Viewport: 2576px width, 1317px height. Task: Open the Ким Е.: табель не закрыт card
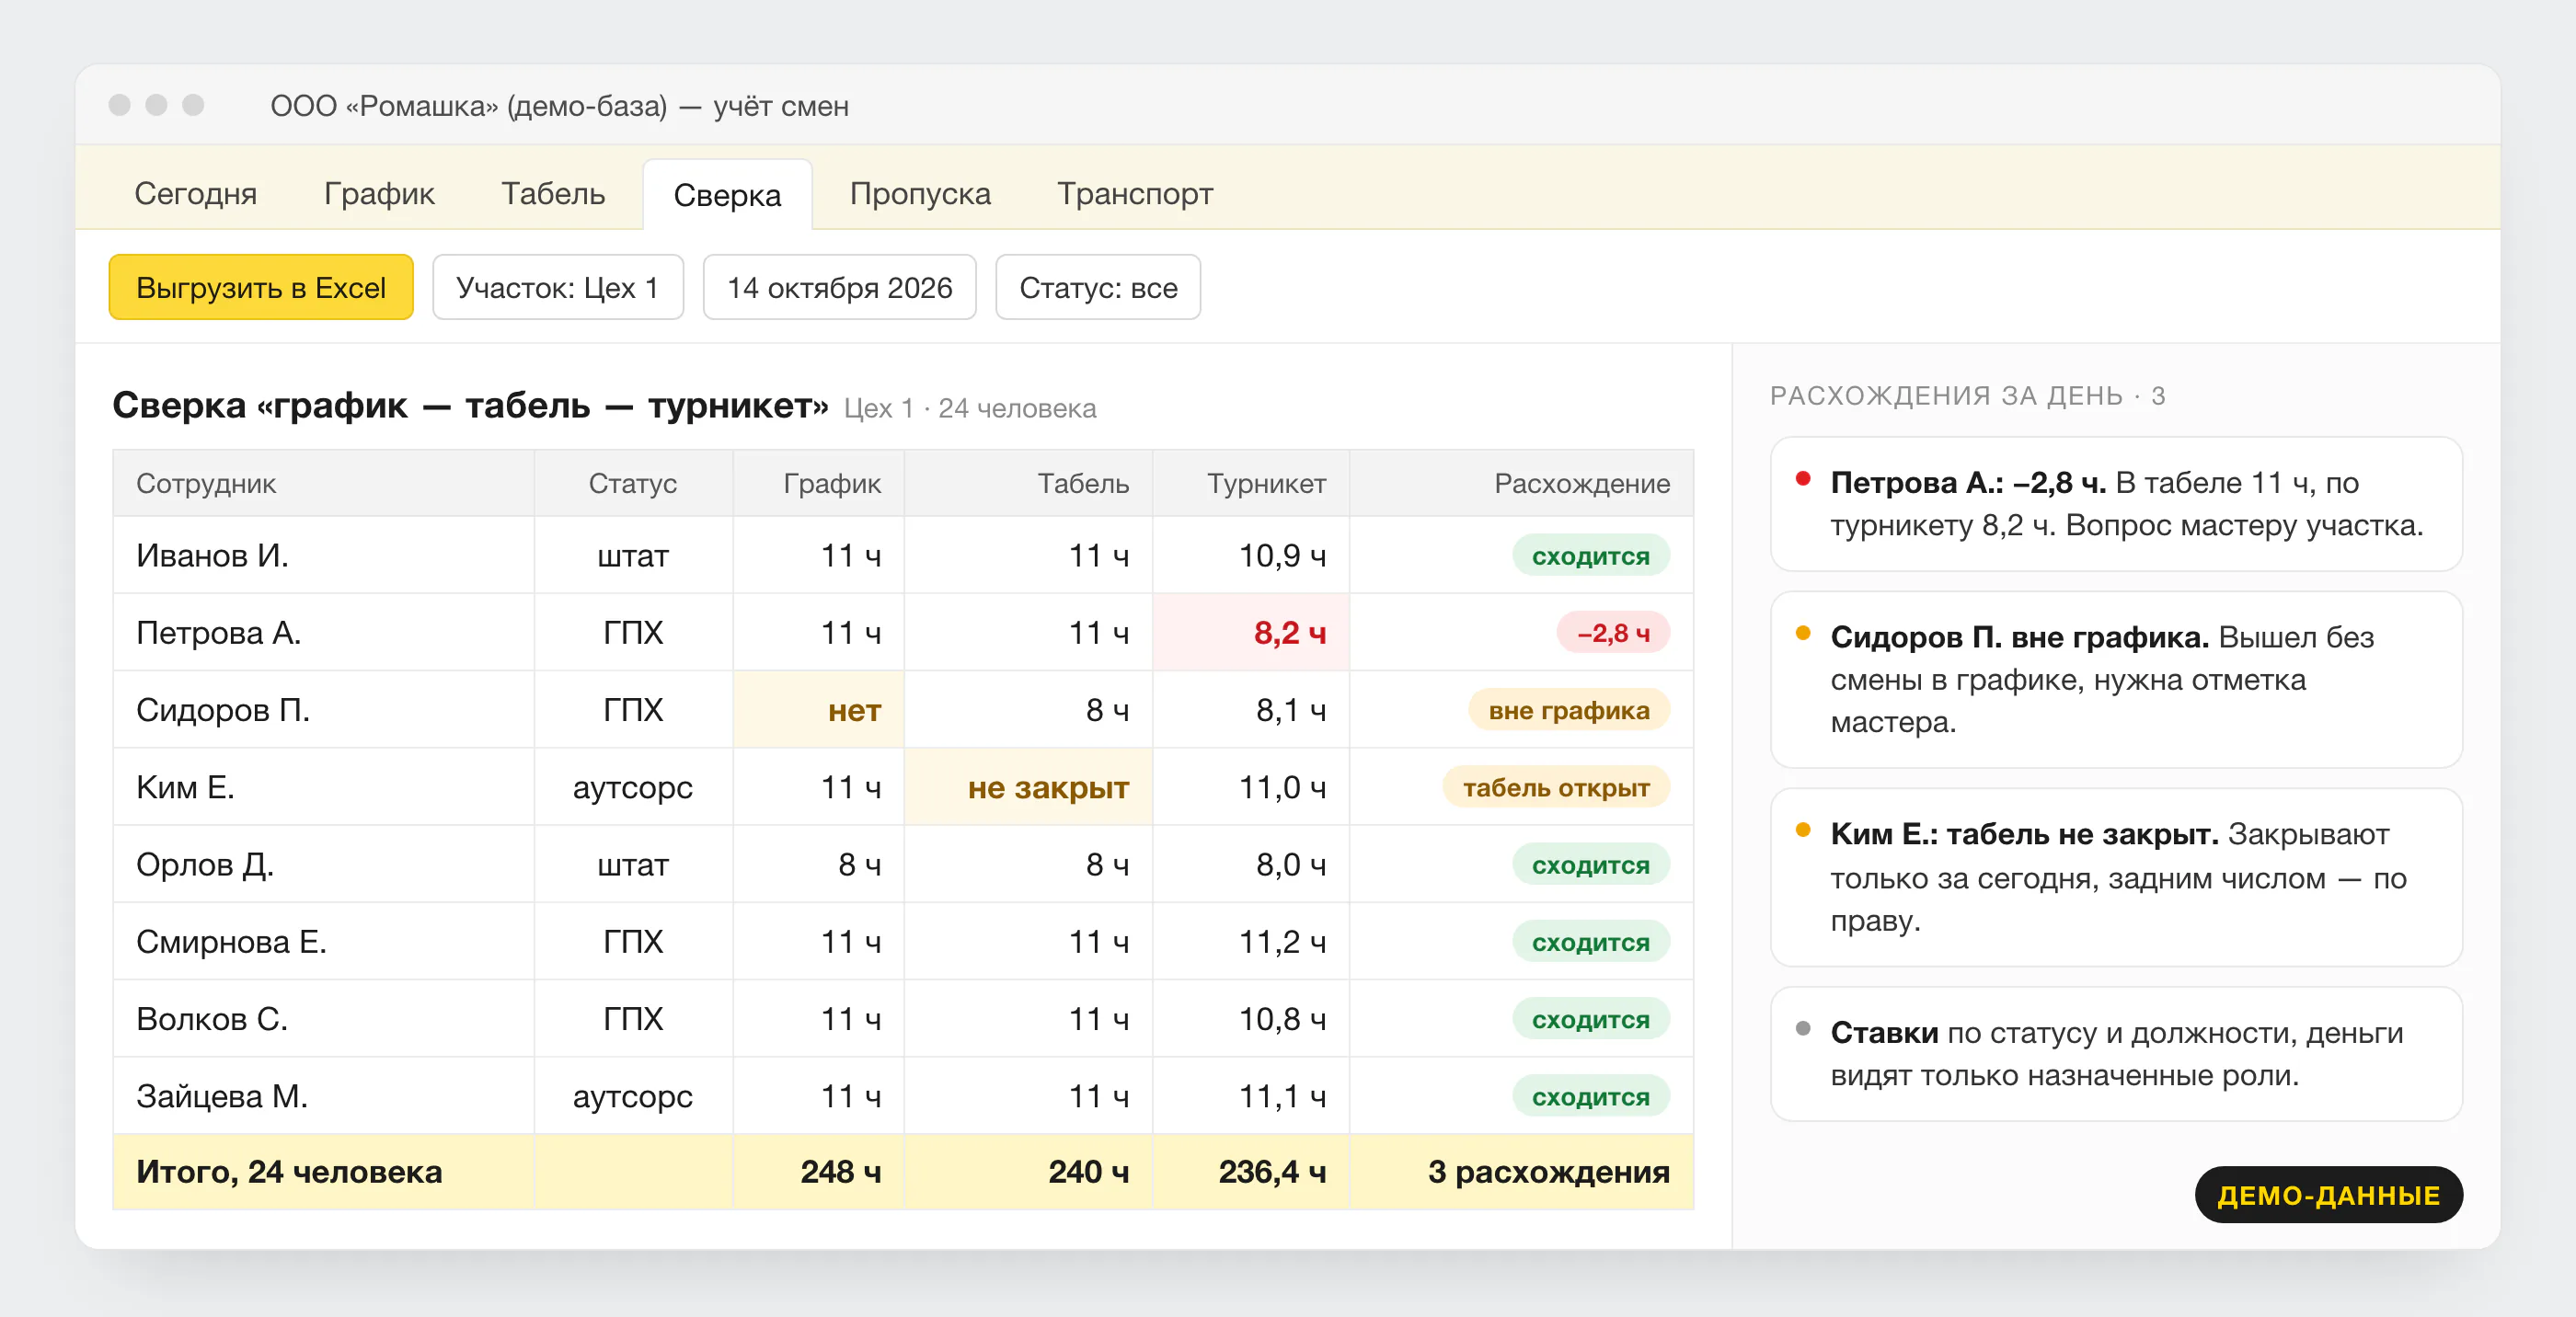(x=2116, y=877)
